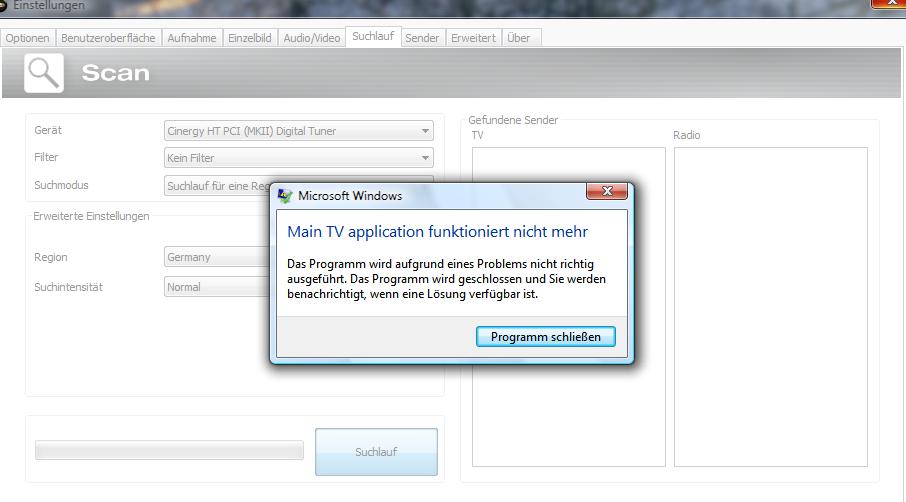Open the Aufnahme tab
This screenshot has height=502, width=906.
point(192,38)
